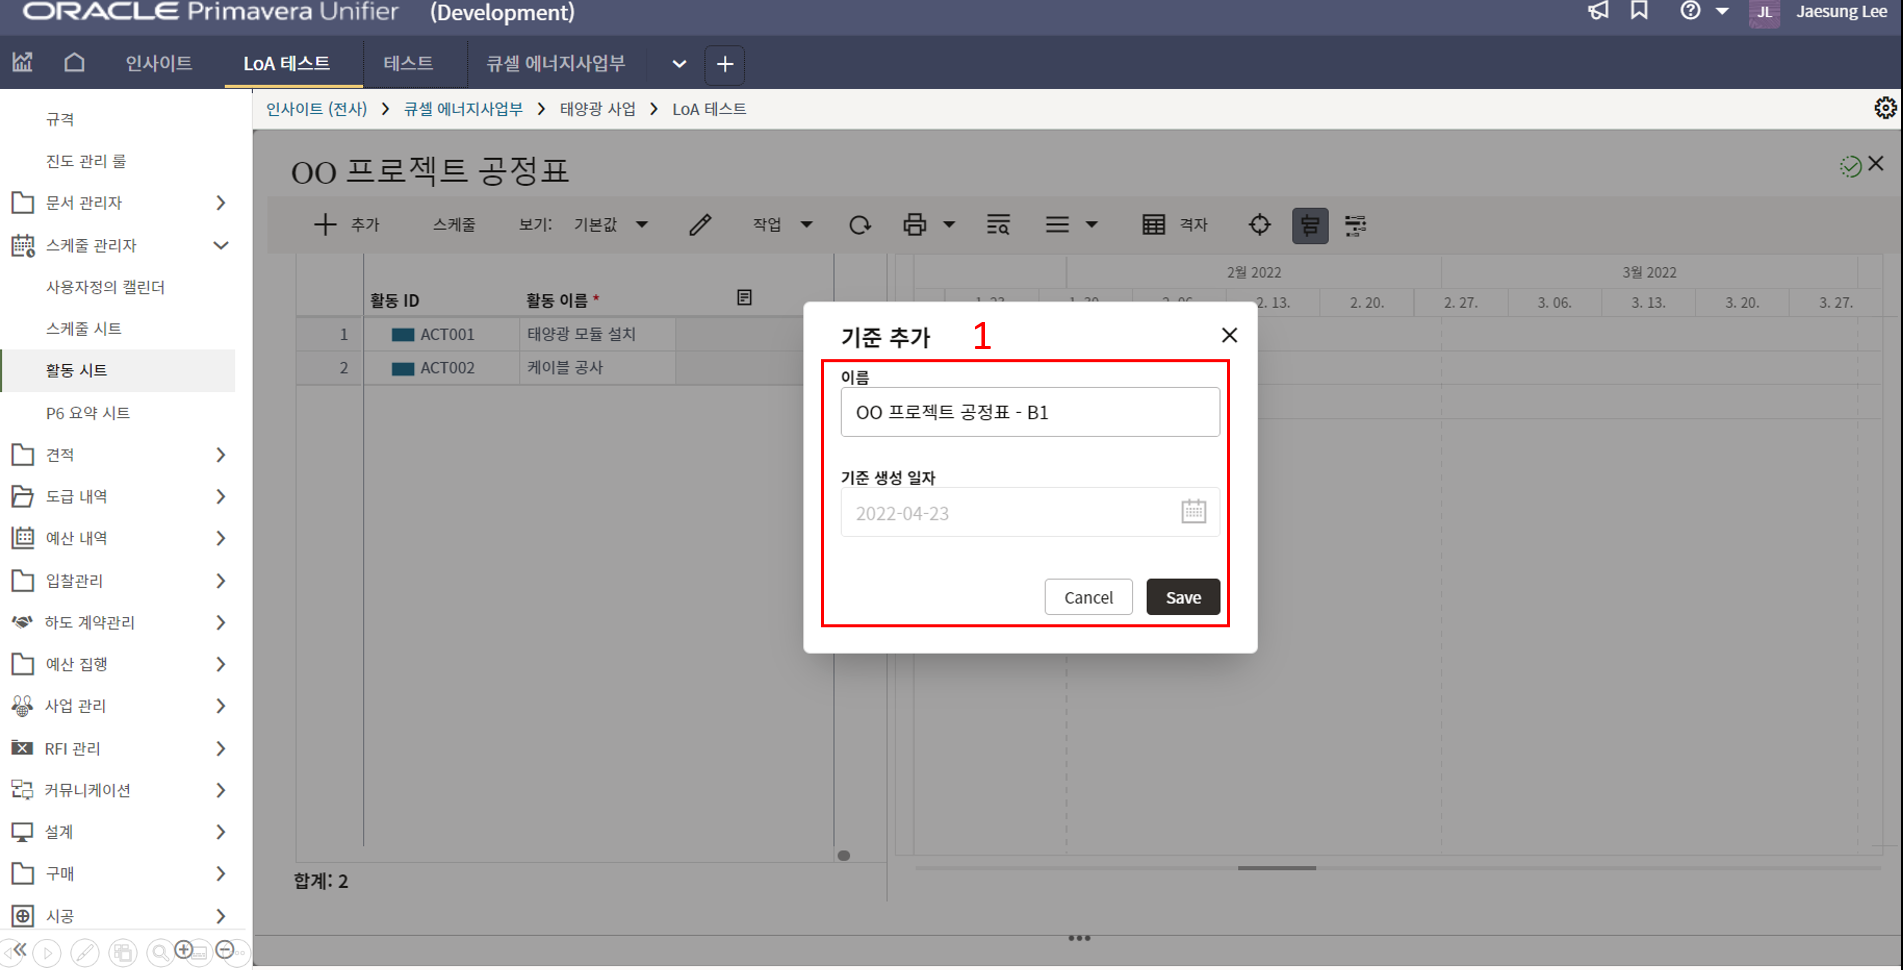
Task: Click the Save button in the dialog
Action: coord(1182,597)
